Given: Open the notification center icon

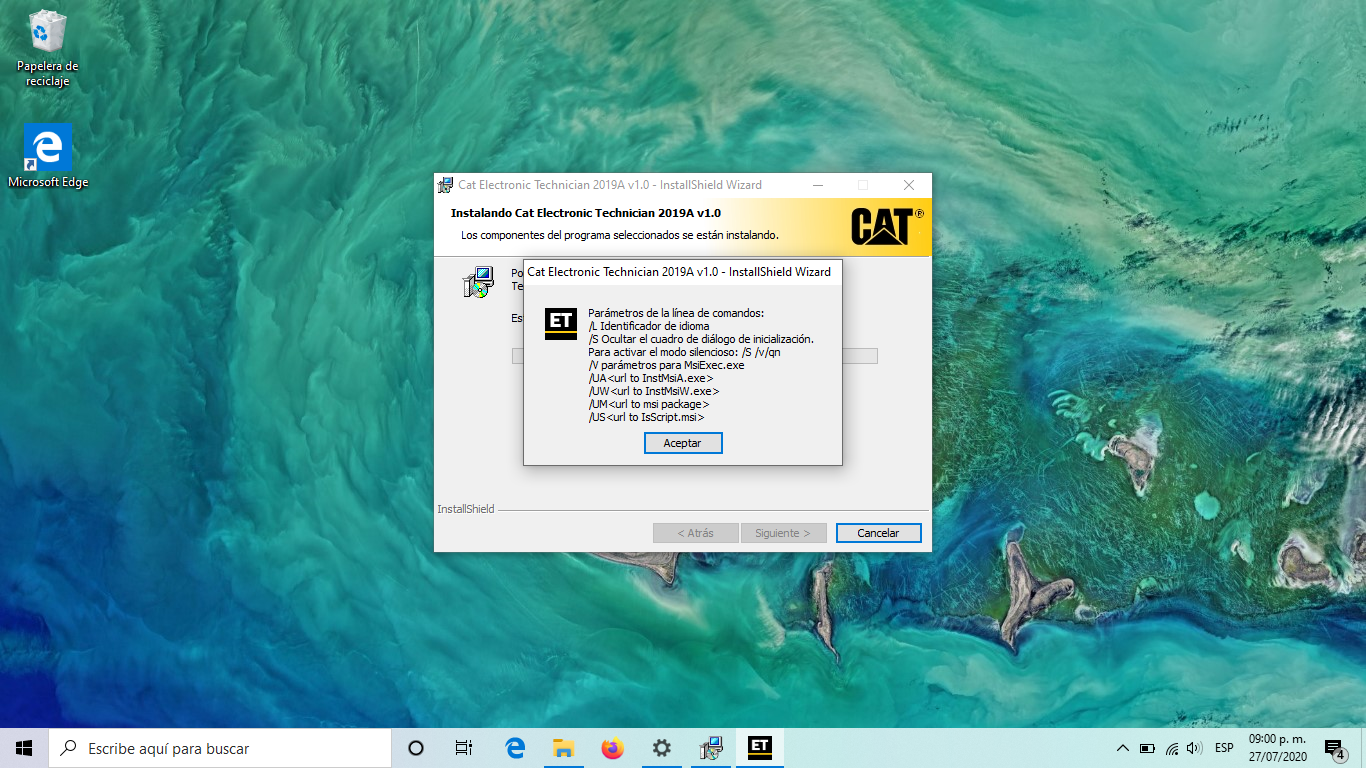Looking at the screenshot, I should point(1334,748).
